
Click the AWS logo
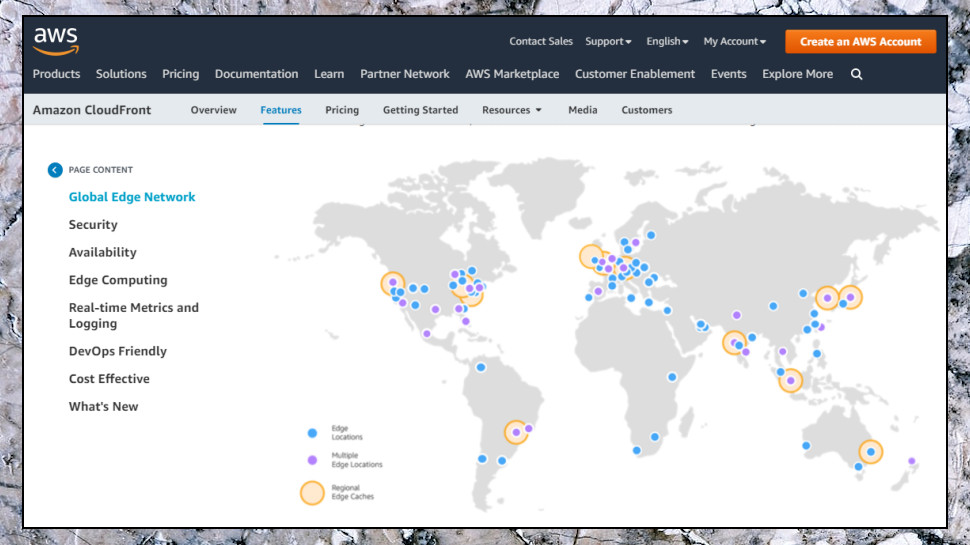tap(56, 41)
